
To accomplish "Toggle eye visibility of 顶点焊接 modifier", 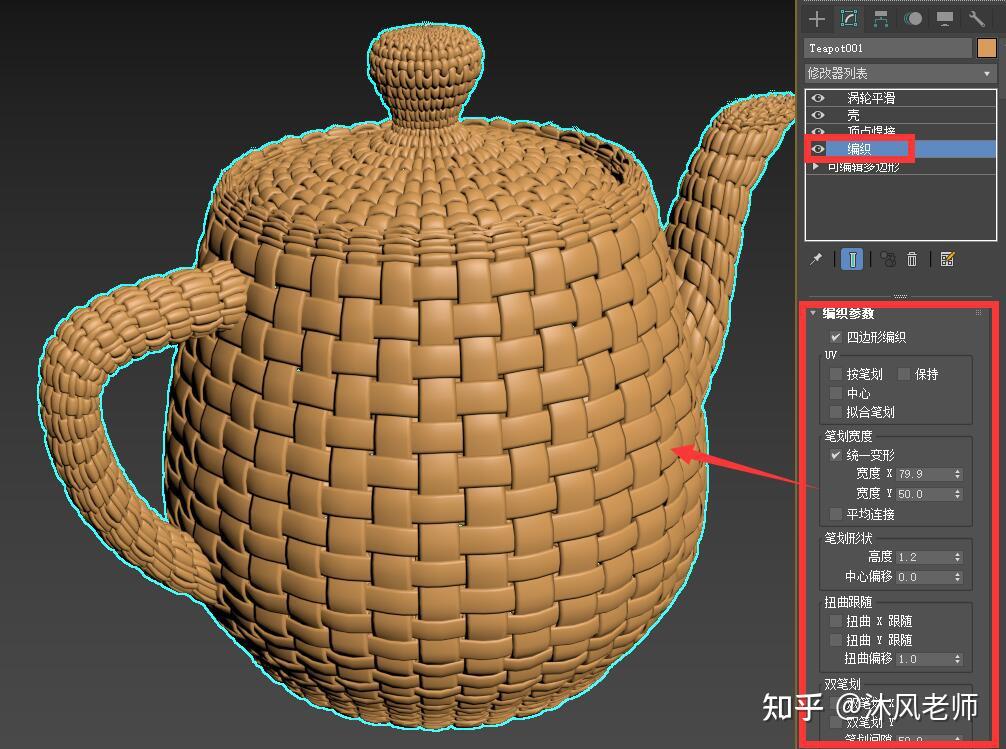I will (818, 131).
